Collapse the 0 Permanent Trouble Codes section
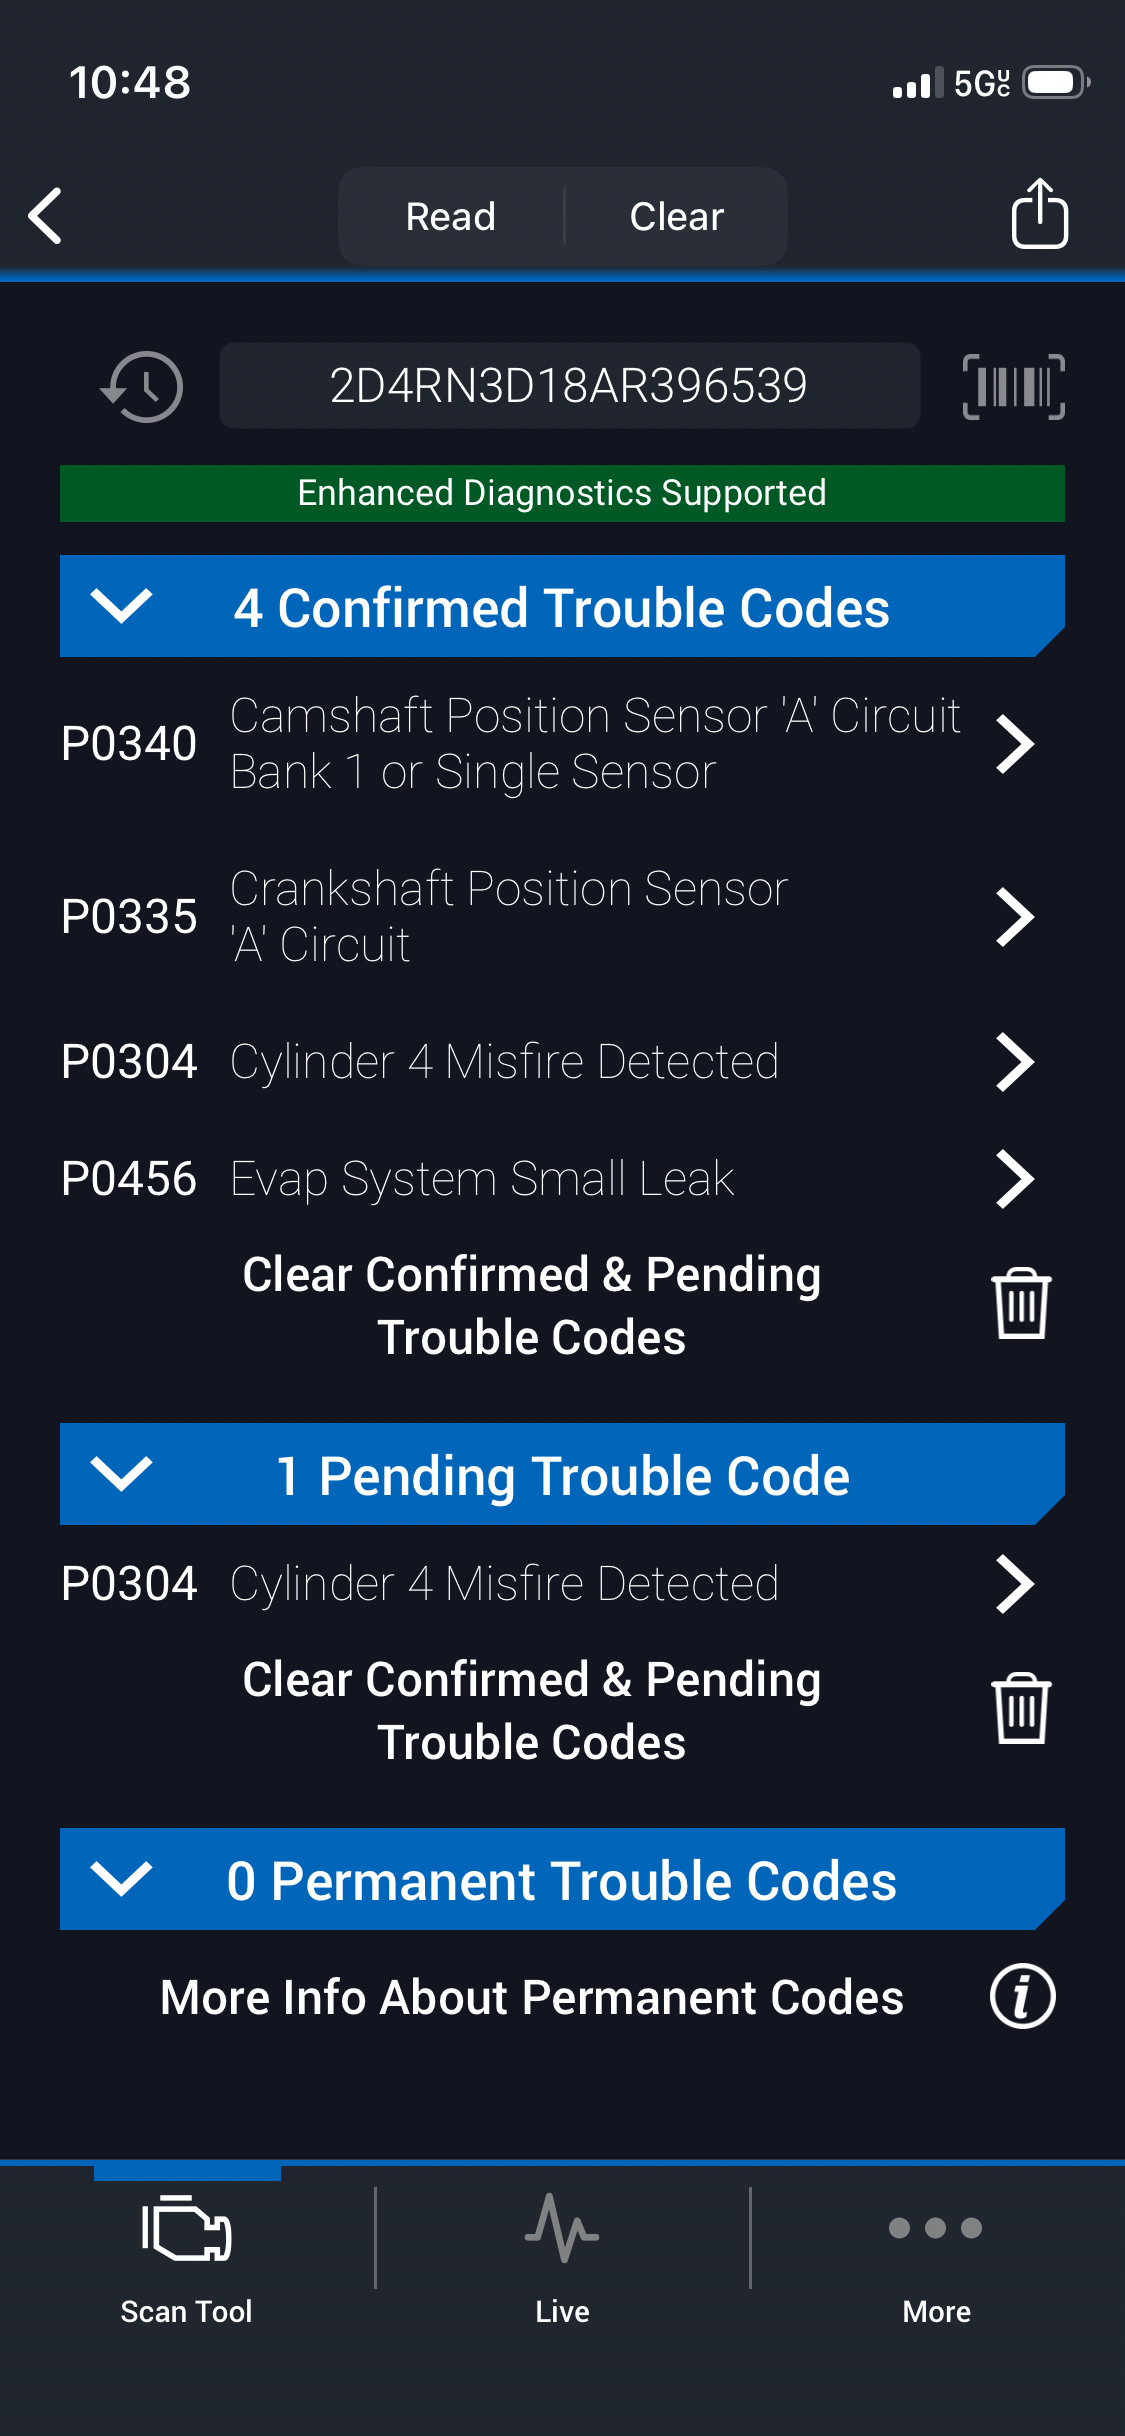 (121, 1879)
